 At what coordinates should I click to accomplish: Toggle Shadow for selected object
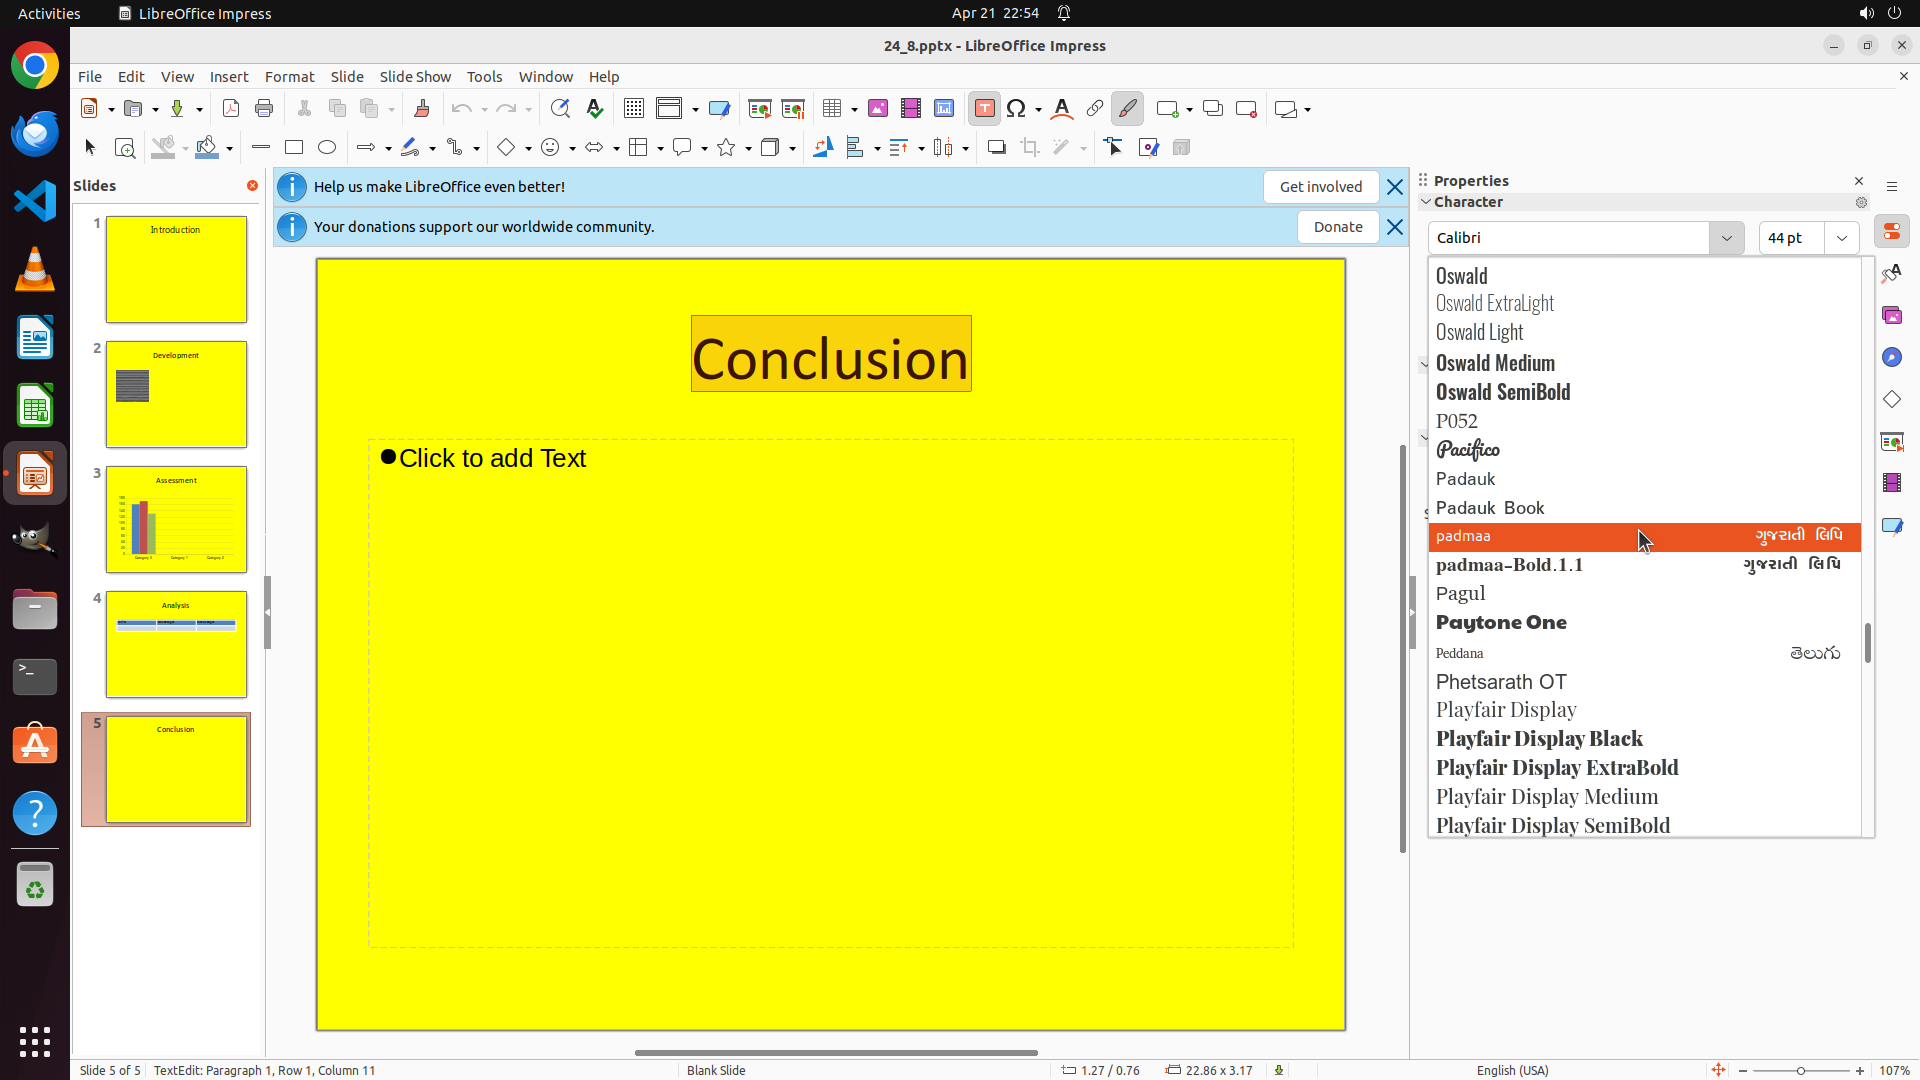click(x=996, y=148)
